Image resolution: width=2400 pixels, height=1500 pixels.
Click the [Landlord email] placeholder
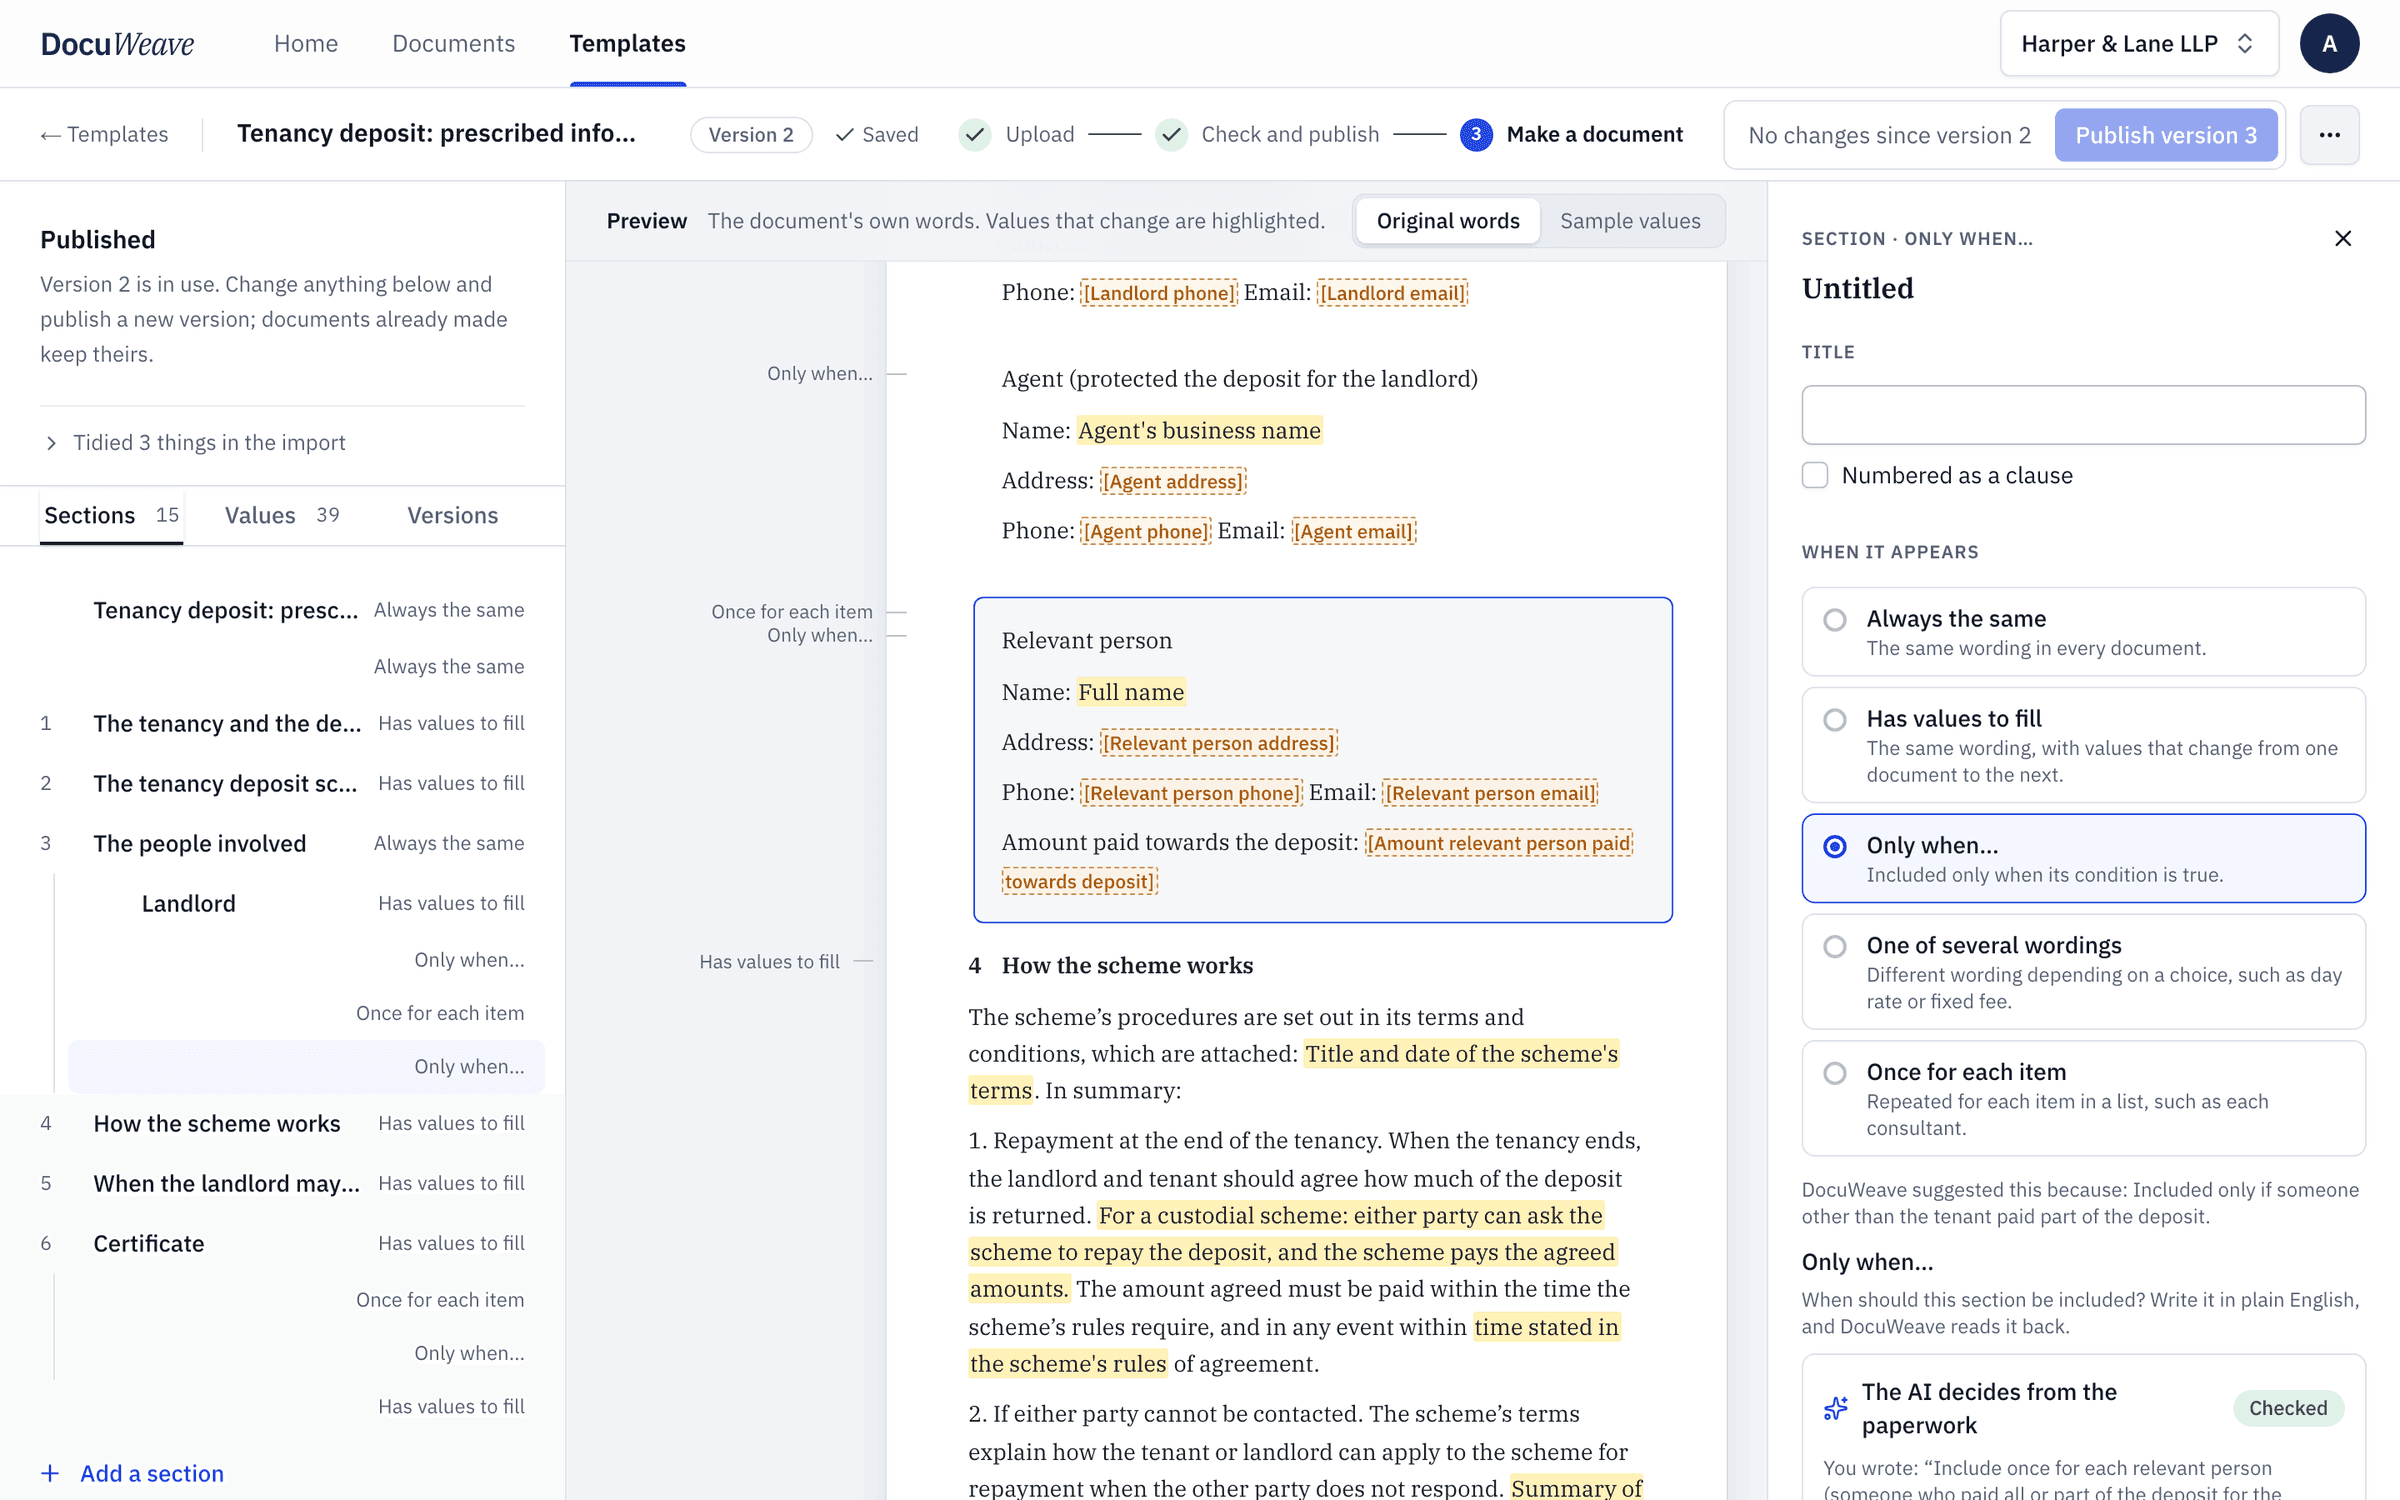pos(1392,293)
